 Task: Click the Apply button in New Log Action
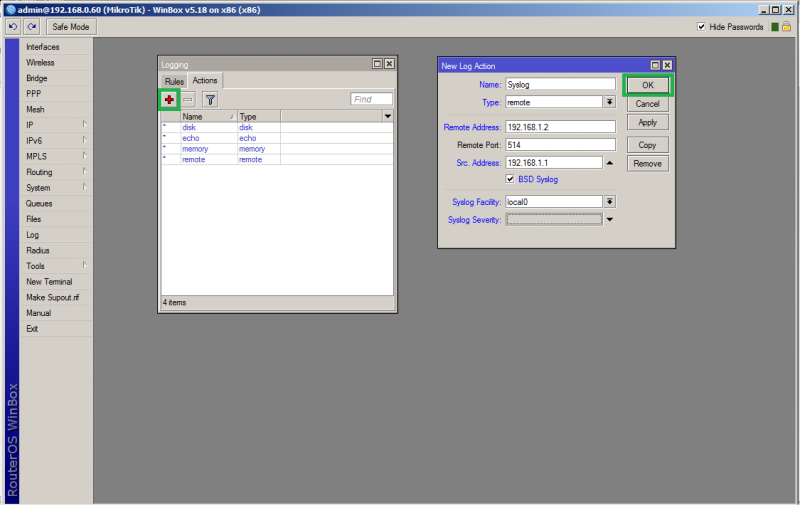(x=647, y=122)
